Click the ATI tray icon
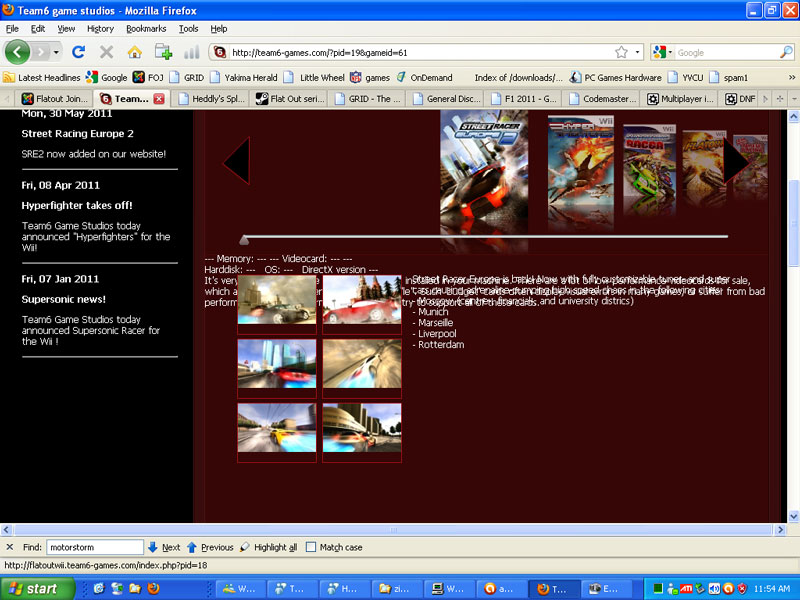The width and height of the screenshot is (800, 600). pyautogui.click(x=686, y=589)
